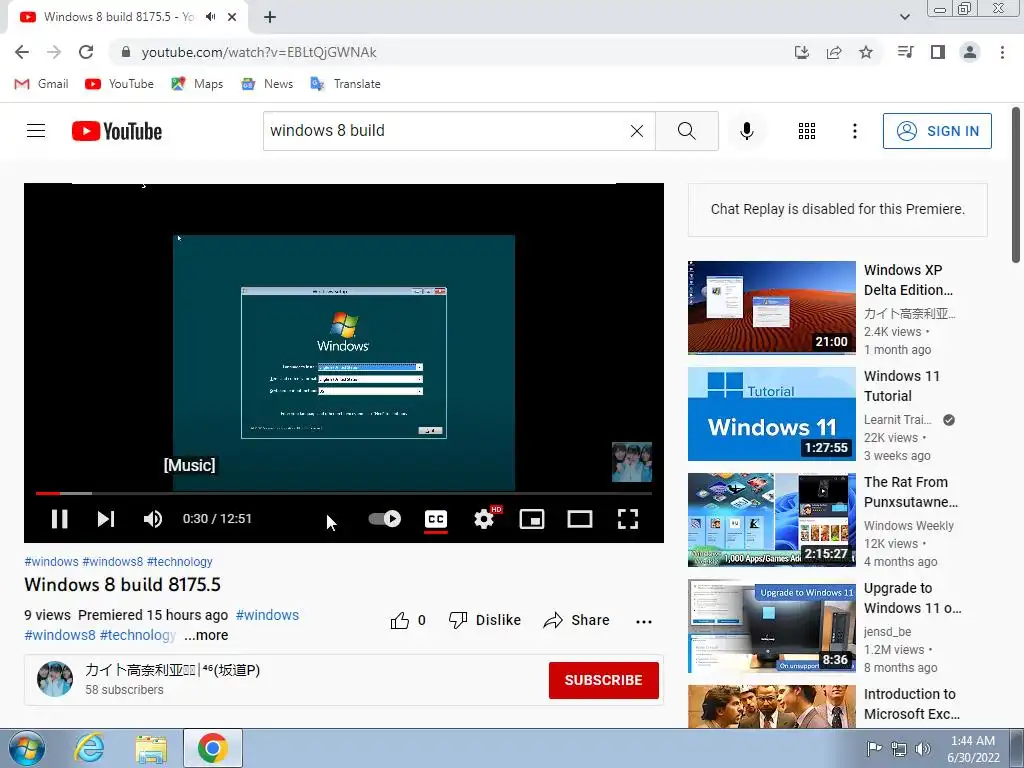The height and width of the screenshot is (768, 1024).
Task: Enter full screen mode
Action: pos(628,519)
